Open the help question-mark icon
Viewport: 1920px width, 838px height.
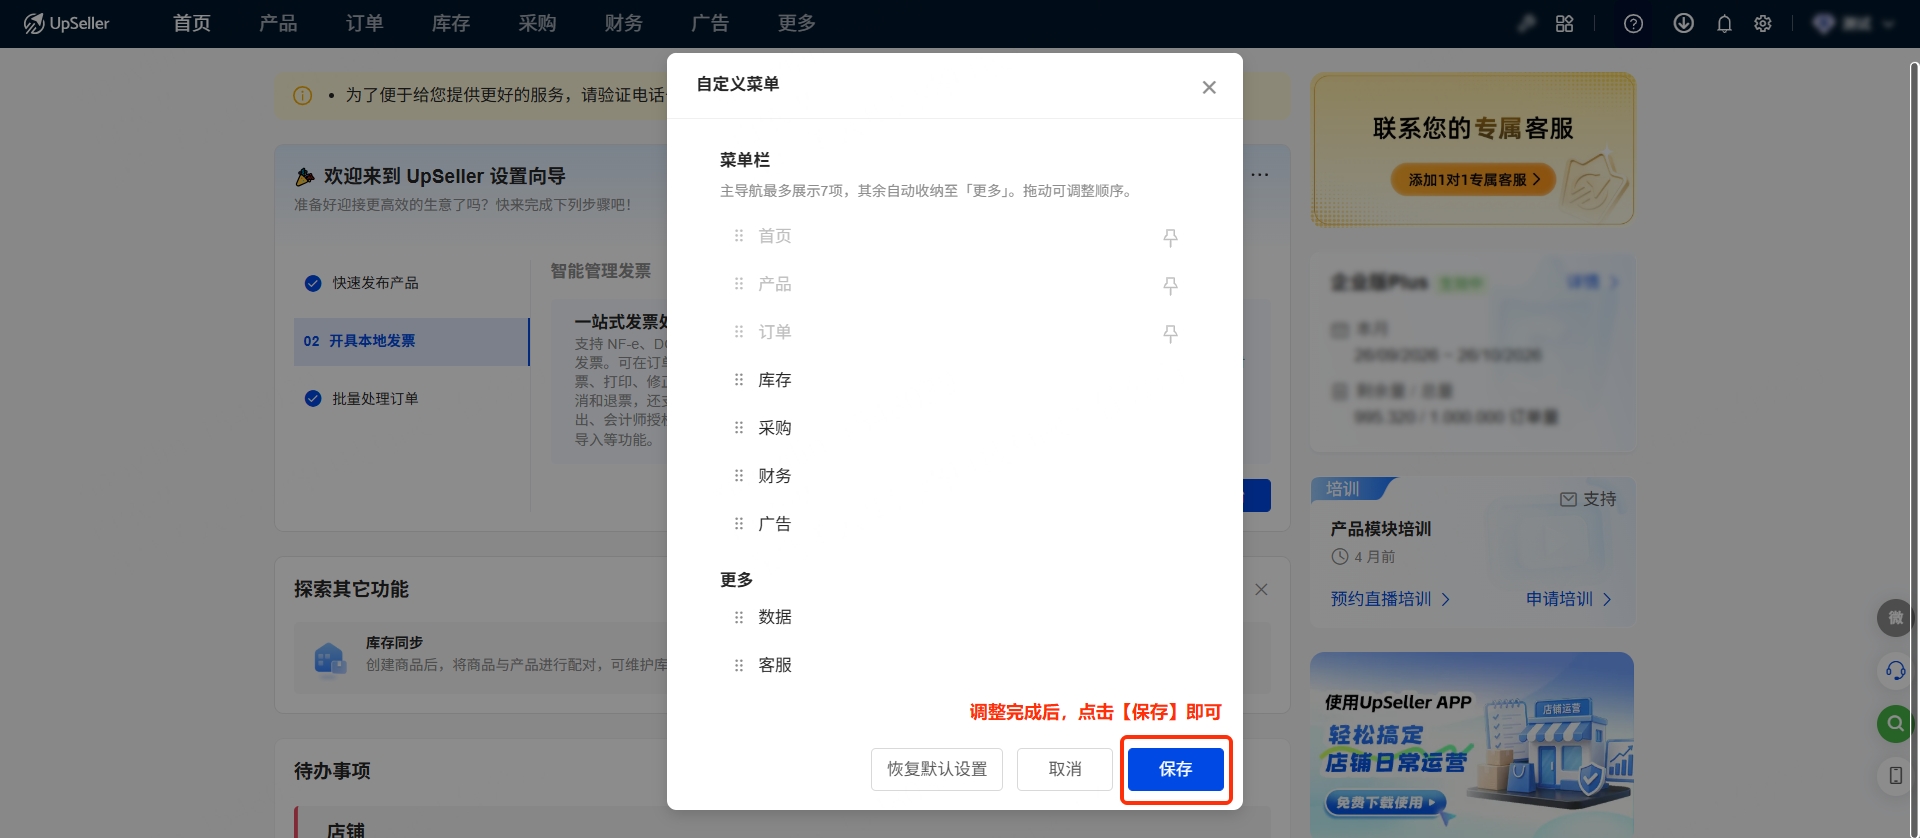[1633, 23]
